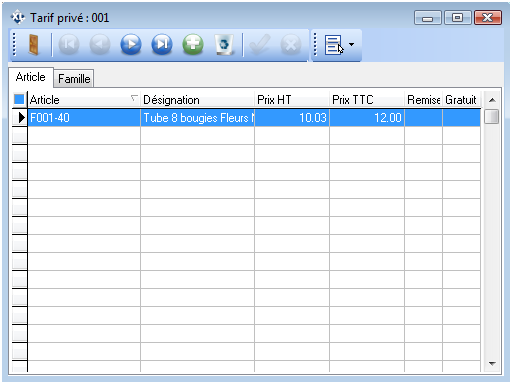Screen dimensions: 512x384
Task: Click the Prix HT column header
Action: [292, 100]
